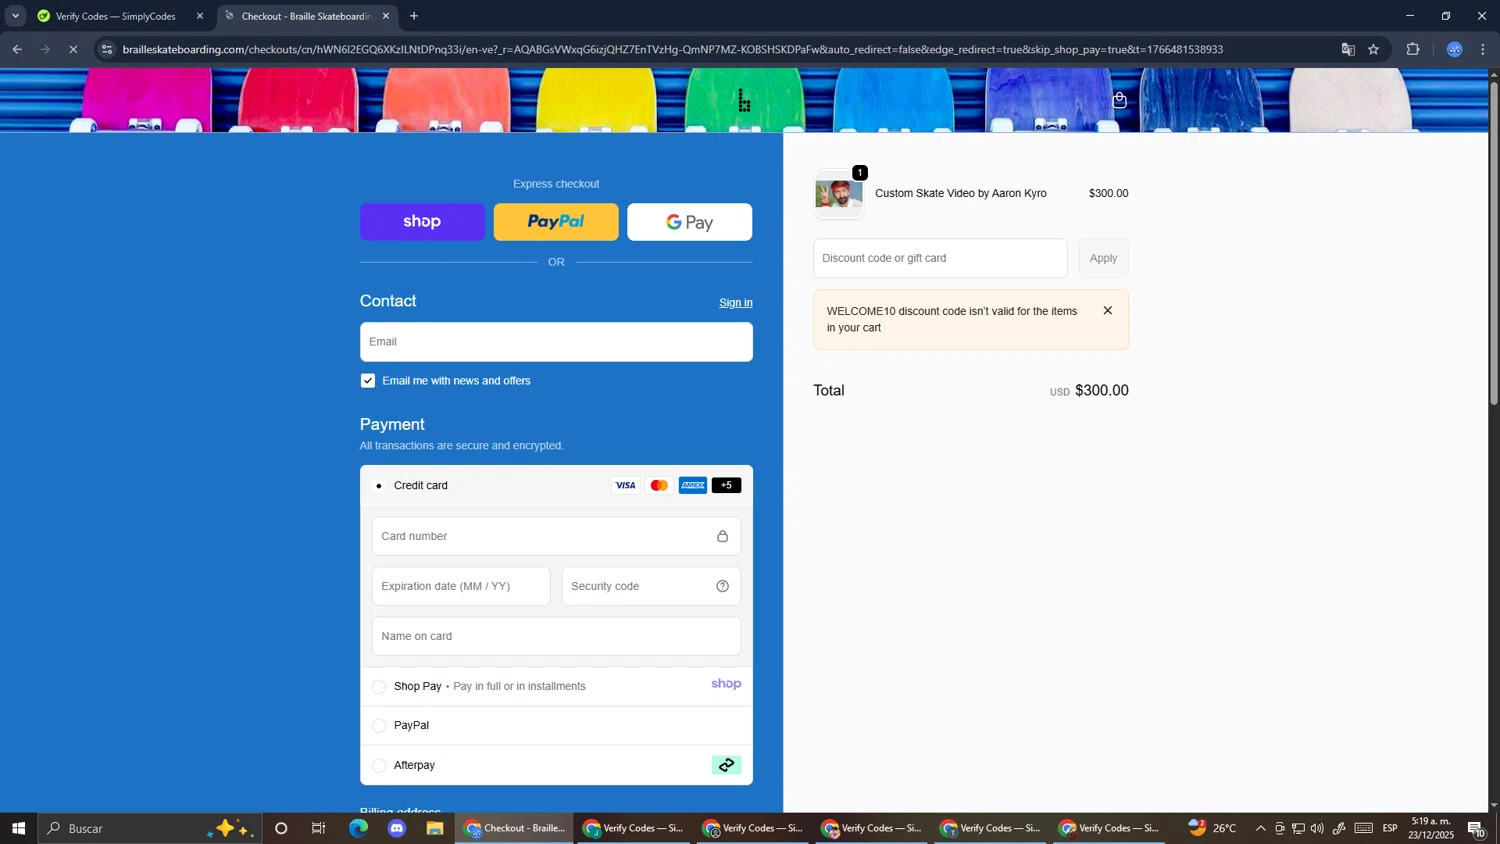1500x844 pixels.
Task: View site information icon in address bar
Action: click(108, 49)
